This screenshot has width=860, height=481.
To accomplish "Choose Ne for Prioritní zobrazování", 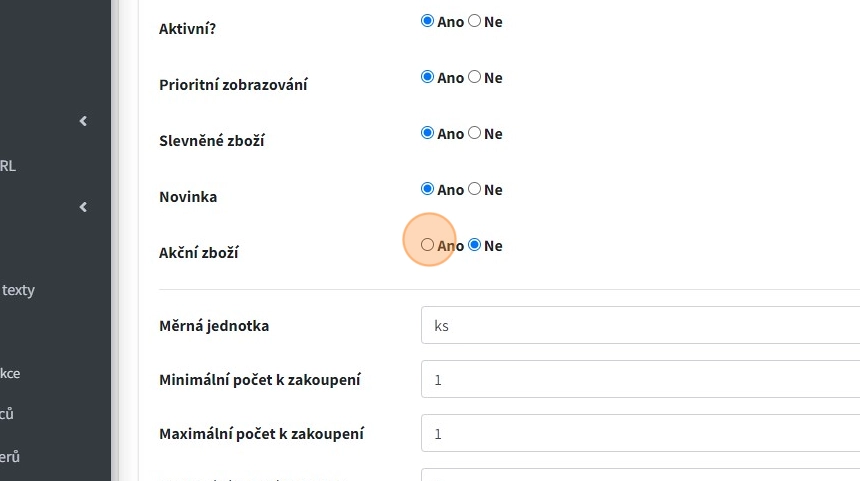I will 475,77.
